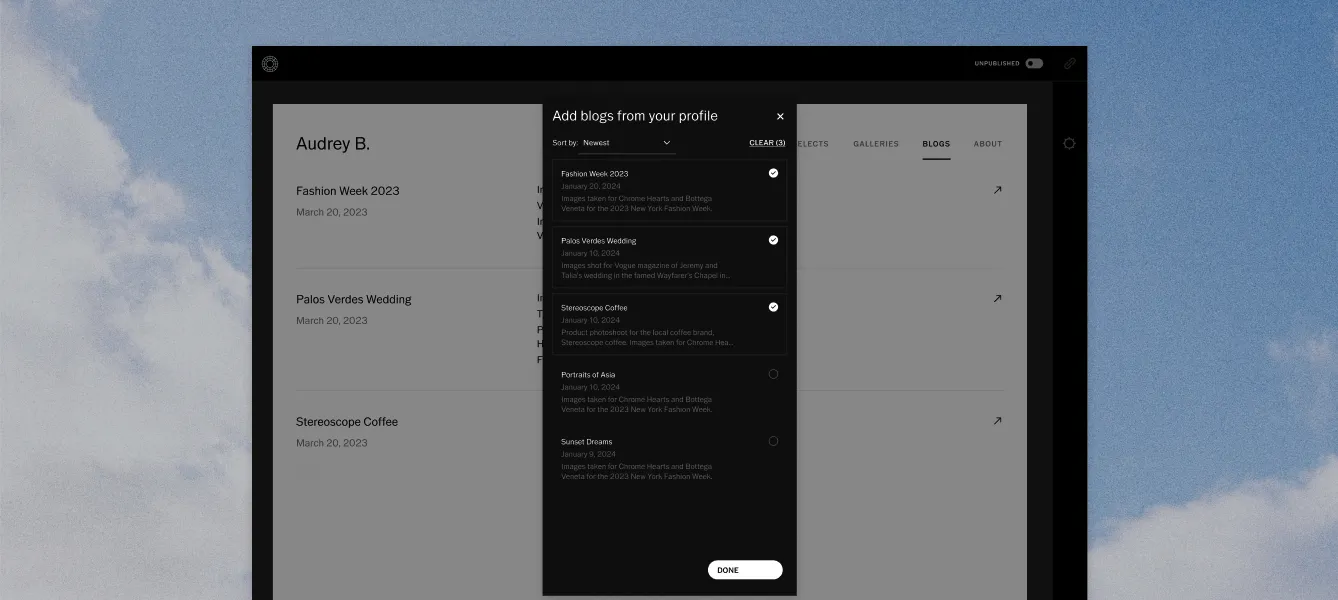
Task: Close the Add blogs dialog with the X
Action: coord(780,117)
